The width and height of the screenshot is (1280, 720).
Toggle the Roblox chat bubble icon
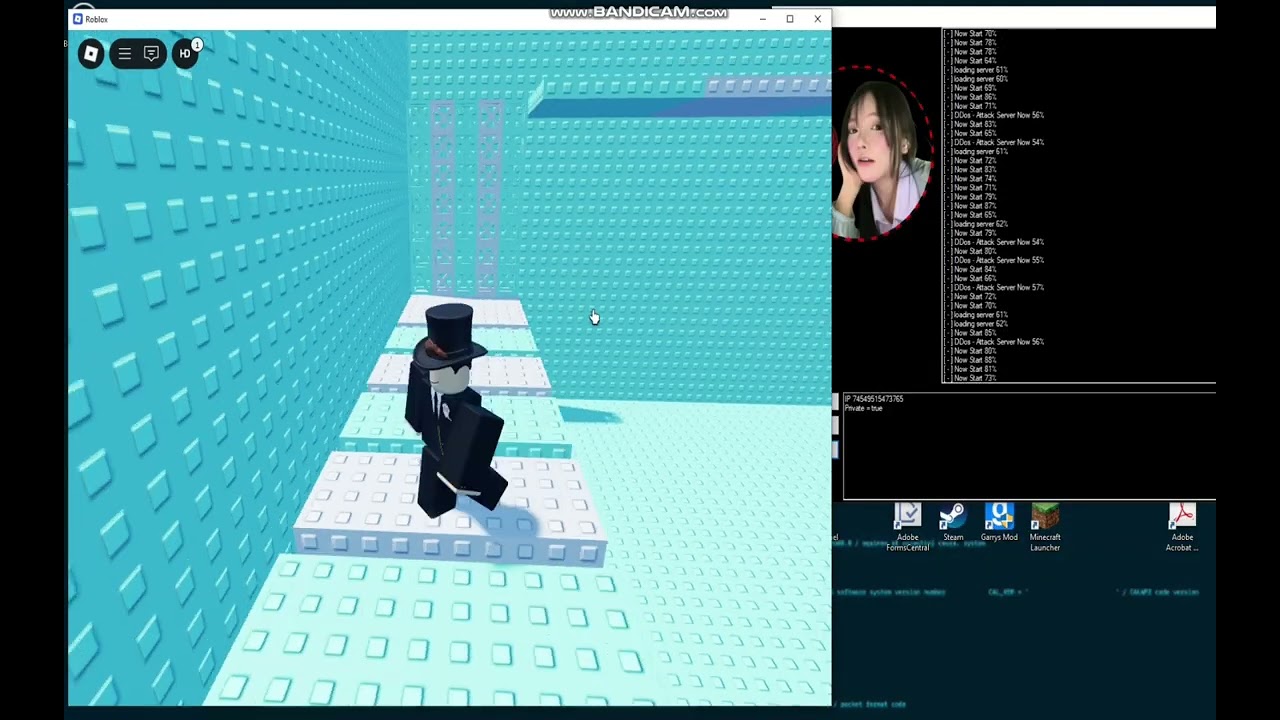(152, 54)
